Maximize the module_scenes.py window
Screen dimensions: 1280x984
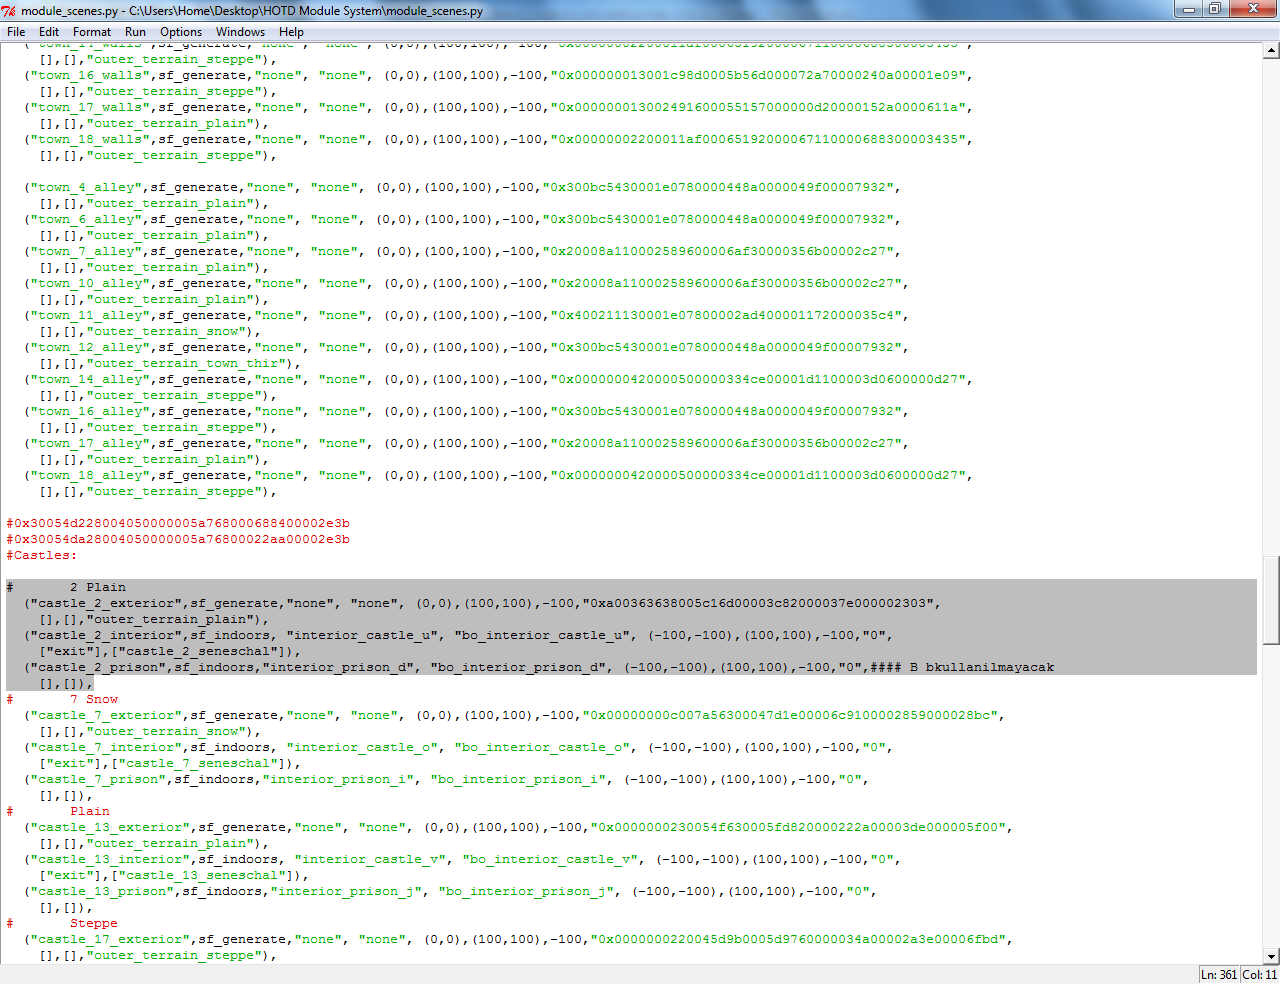pos(1214,9)
